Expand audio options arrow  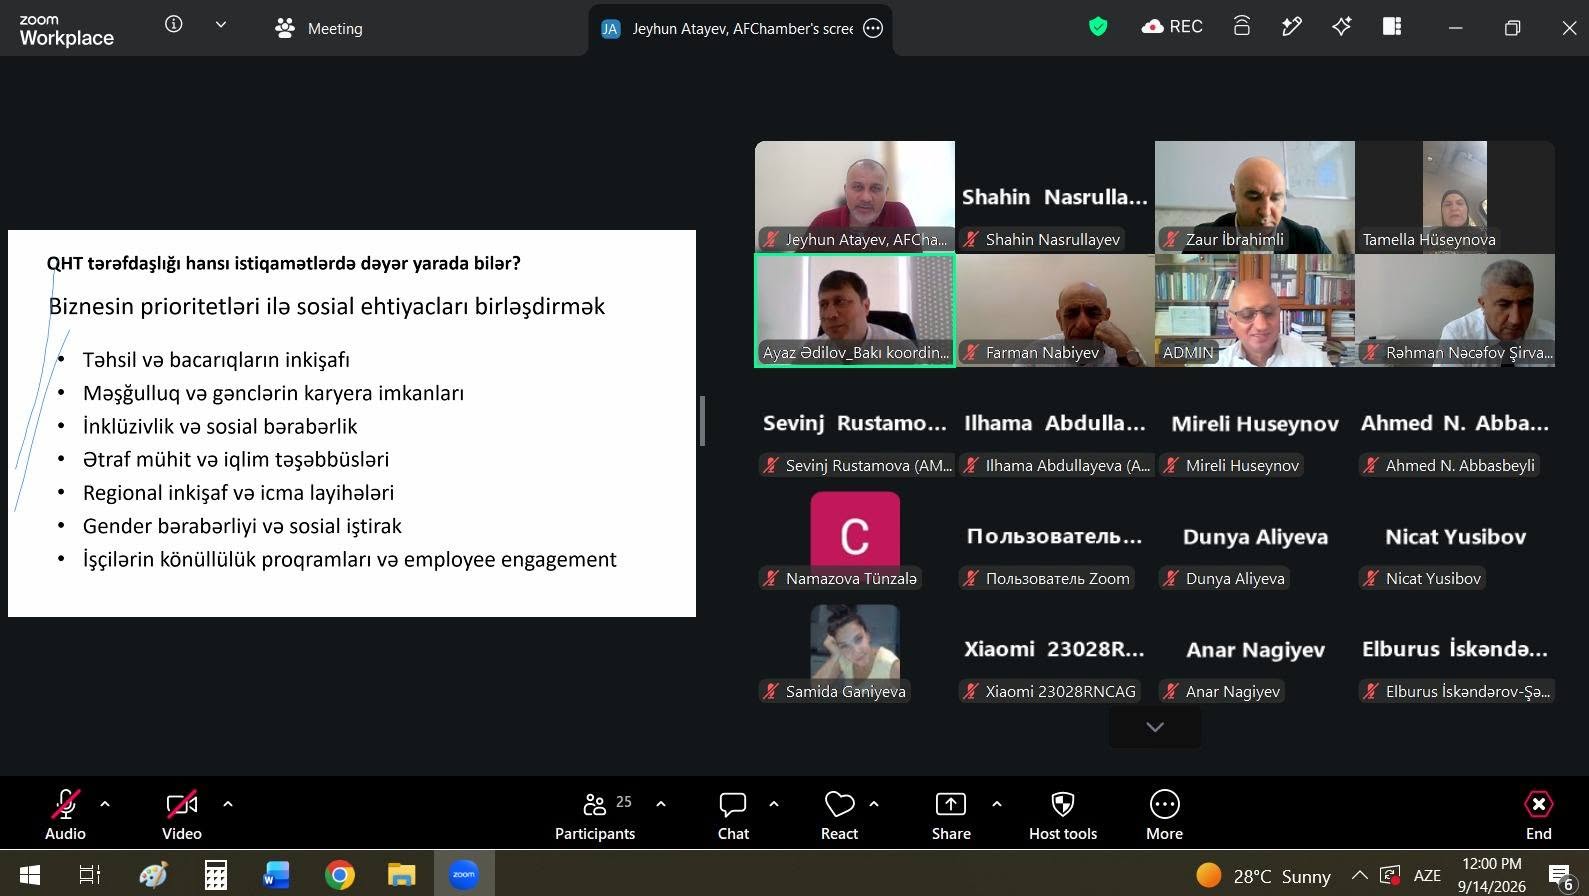click(x=105, y=804)
